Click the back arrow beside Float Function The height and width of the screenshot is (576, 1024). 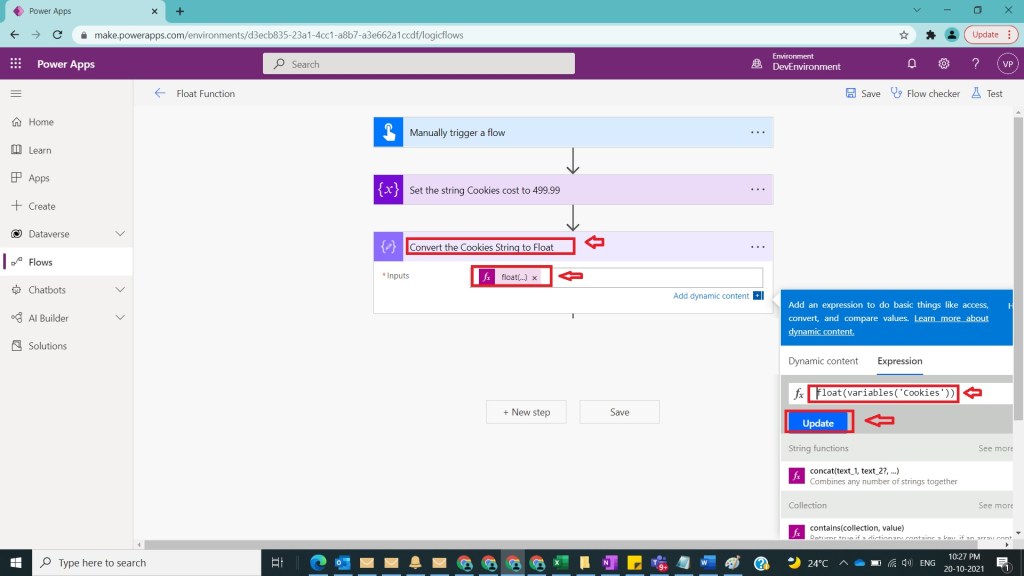[160, 94]
